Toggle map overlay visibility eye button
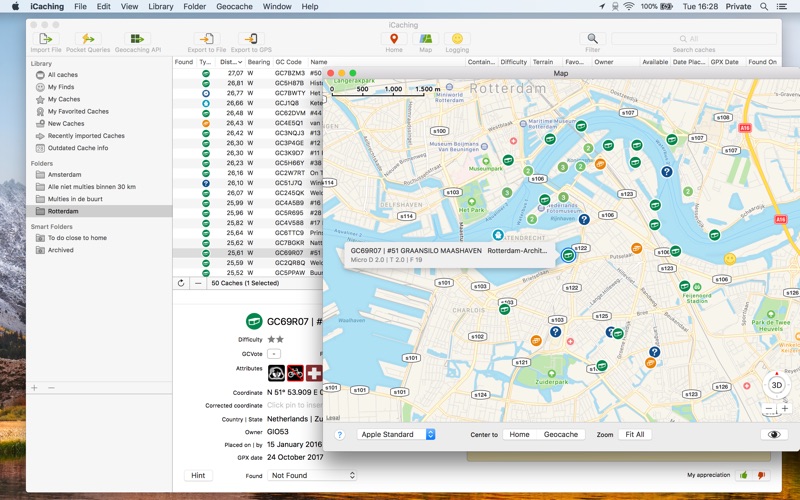This screenshot has width=800, height=500. (x=774, y=435)
